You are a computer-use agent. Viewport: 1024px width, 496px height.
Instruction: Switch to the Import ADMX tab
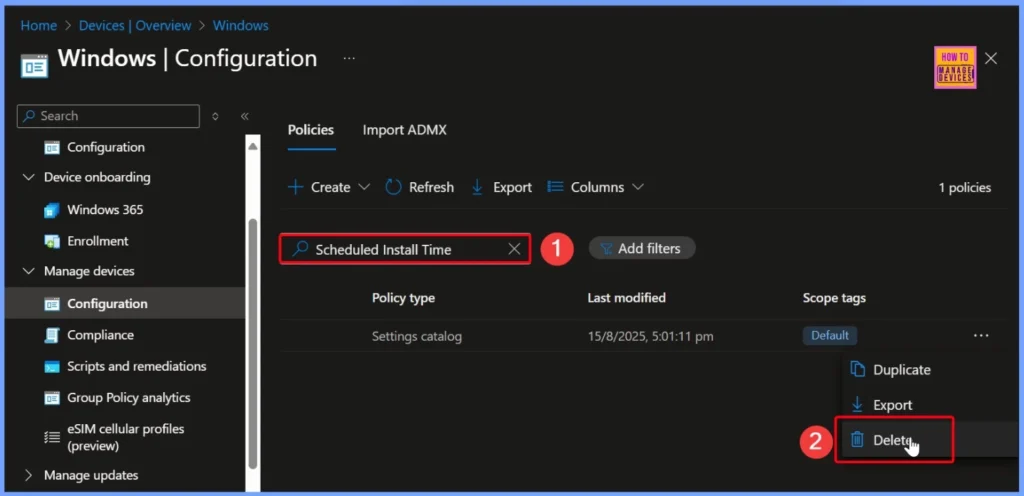(404, 130)
